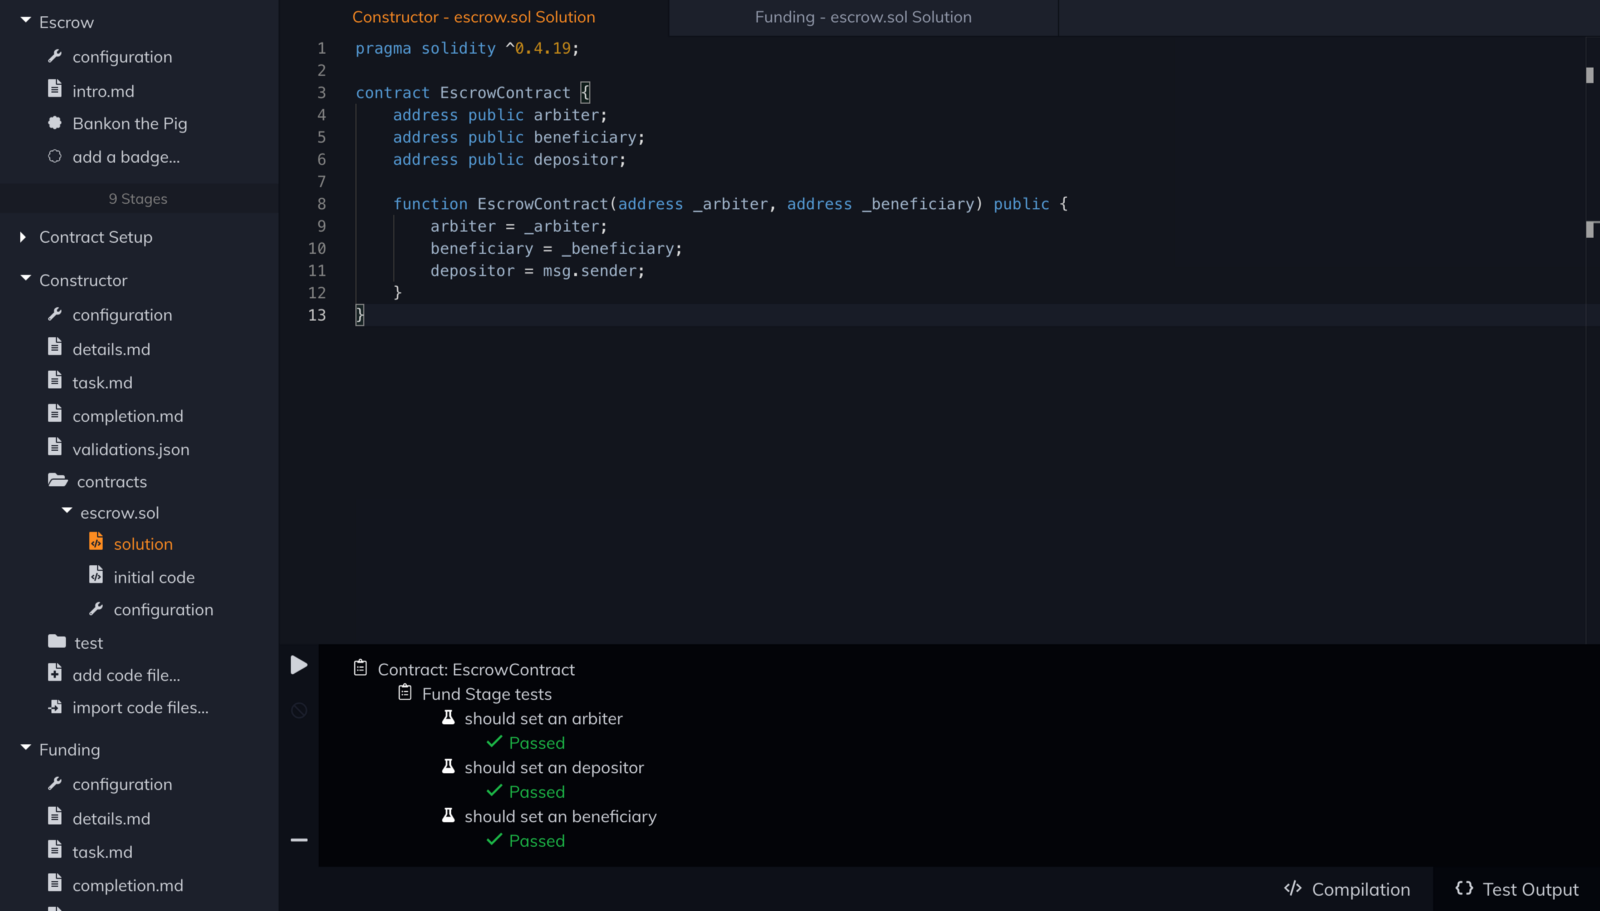Select the Constructor - escrow.sol Solution tab
The image size is (1600, 911).
[474, 17]
